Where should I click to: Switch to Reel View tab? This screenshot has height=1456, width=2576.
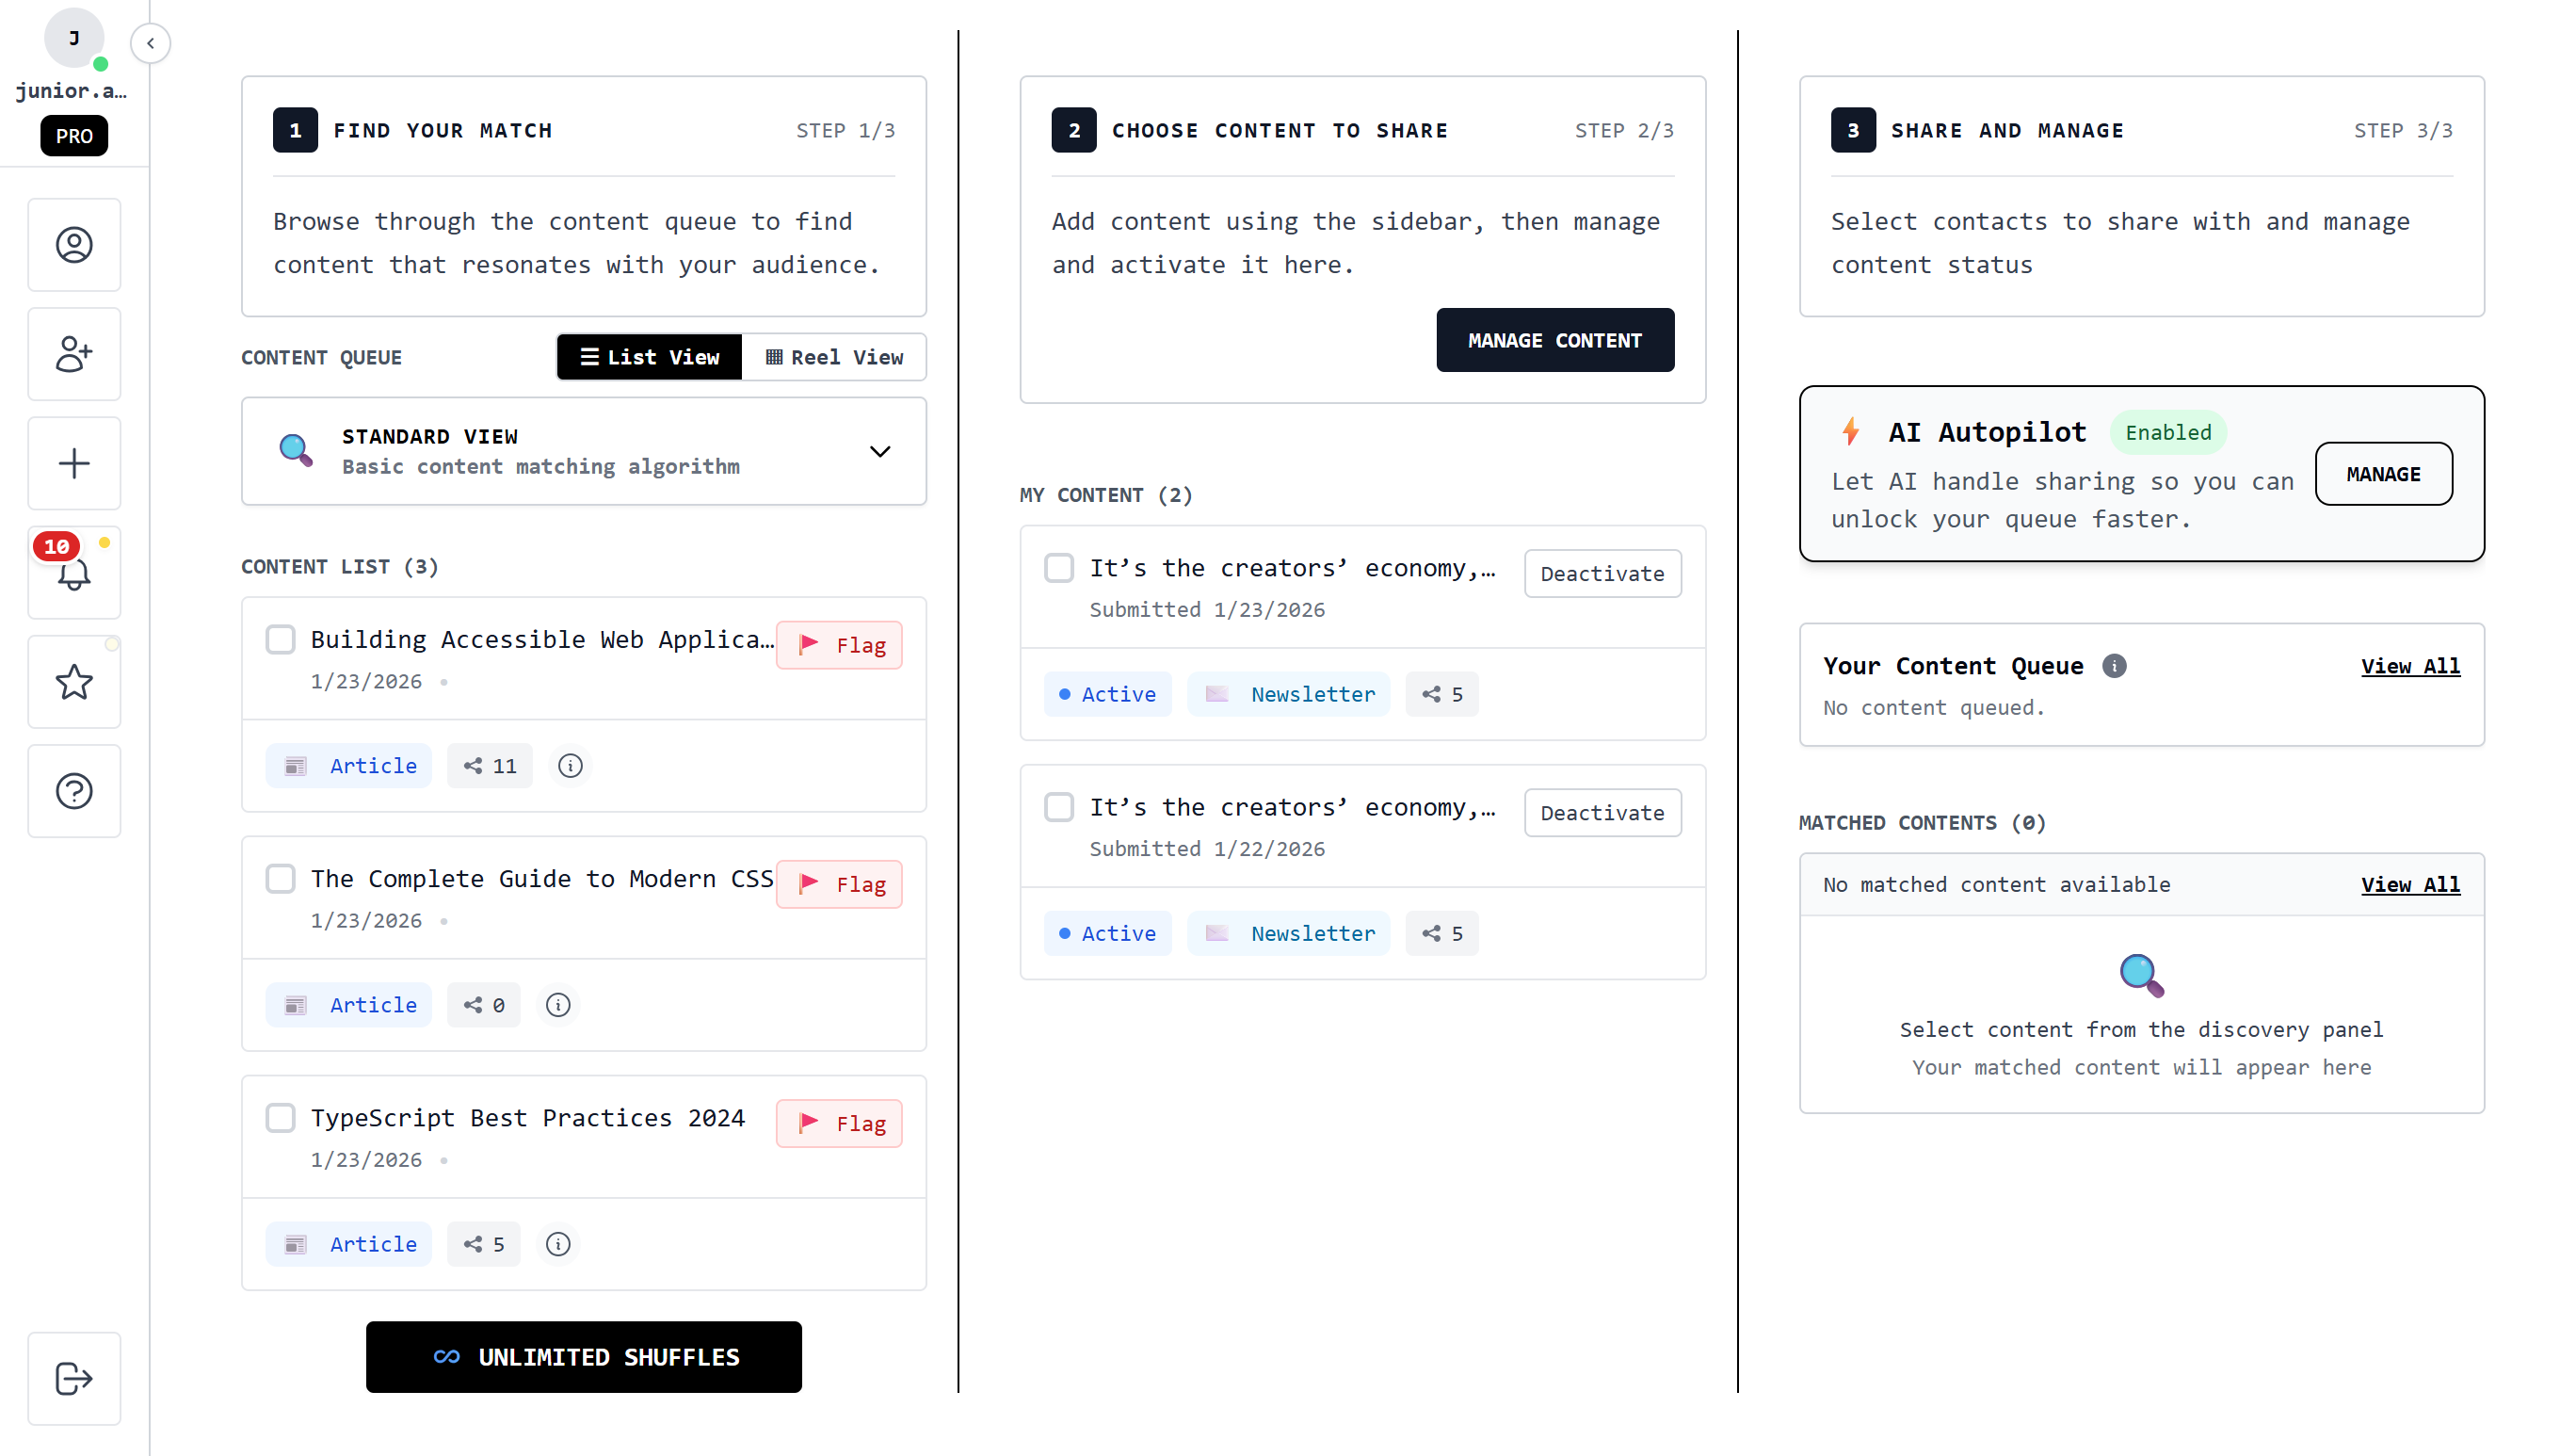click(835, 357)
